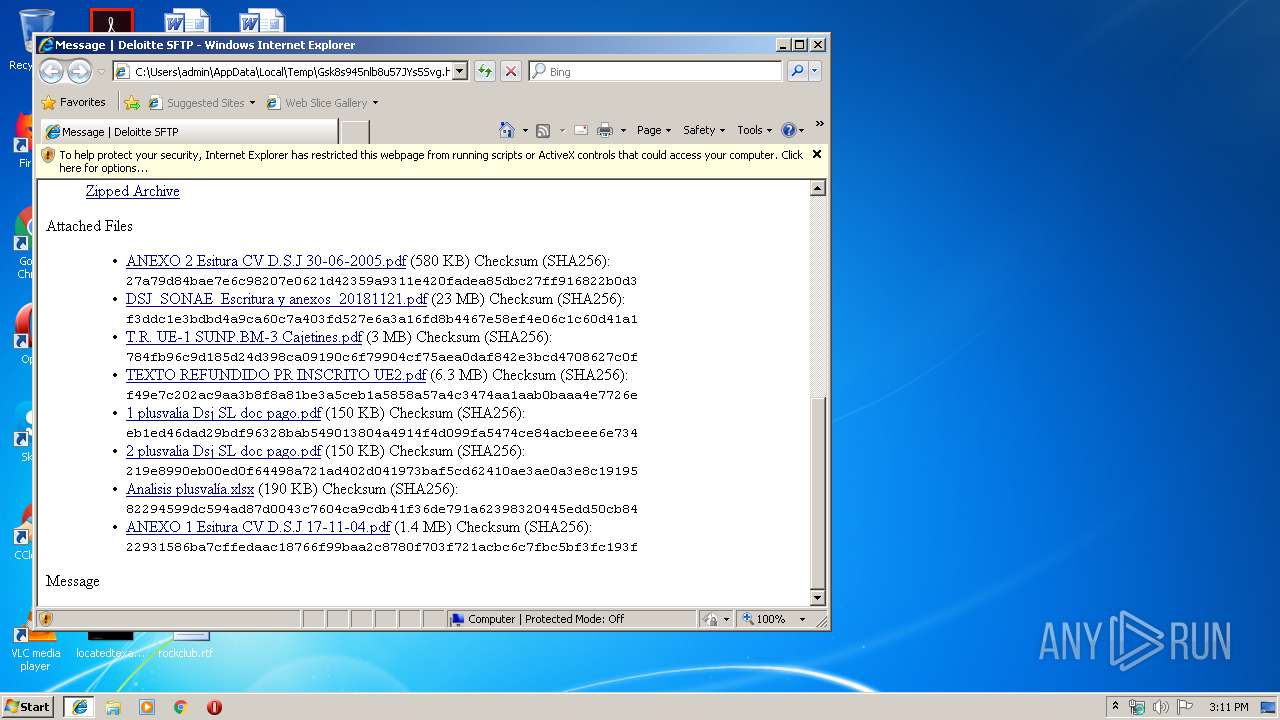The height and width of the screenshot is (720, 1280).
Task: Open the Print options dropdown arrow
Action: pyautogui.click(x=622, y=130)
